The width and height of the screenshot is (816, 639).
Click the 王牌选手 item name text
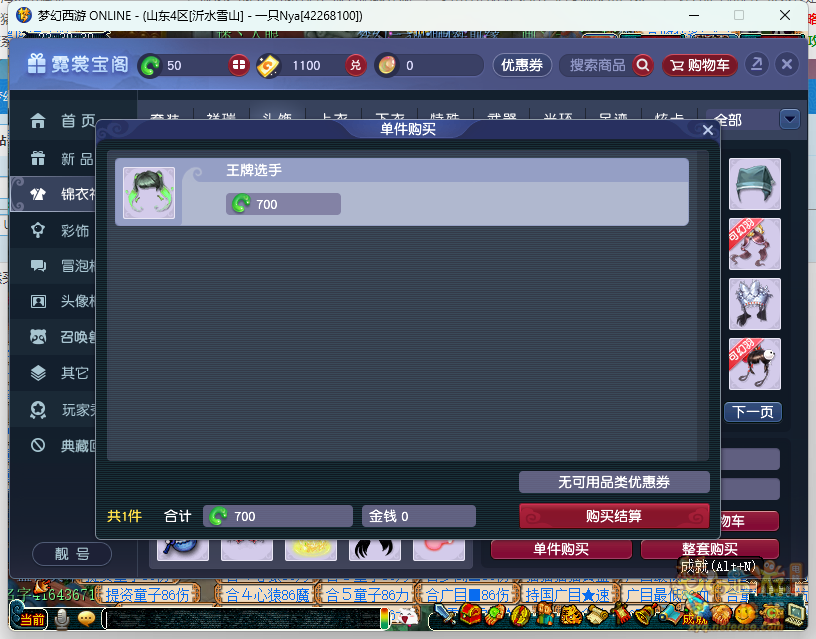click(x=254, y=170)
